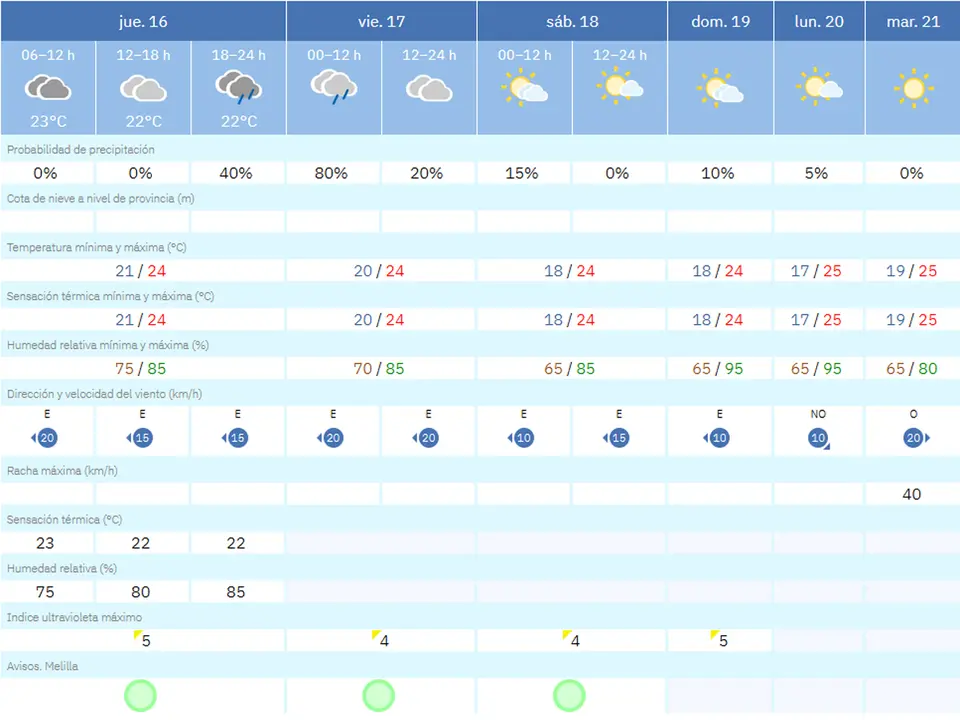Click the 21 / 24 temperature range in the Temperatura mínima y máxima row
Viewport: 960px width, 720px height.
(x=140, y=271)
